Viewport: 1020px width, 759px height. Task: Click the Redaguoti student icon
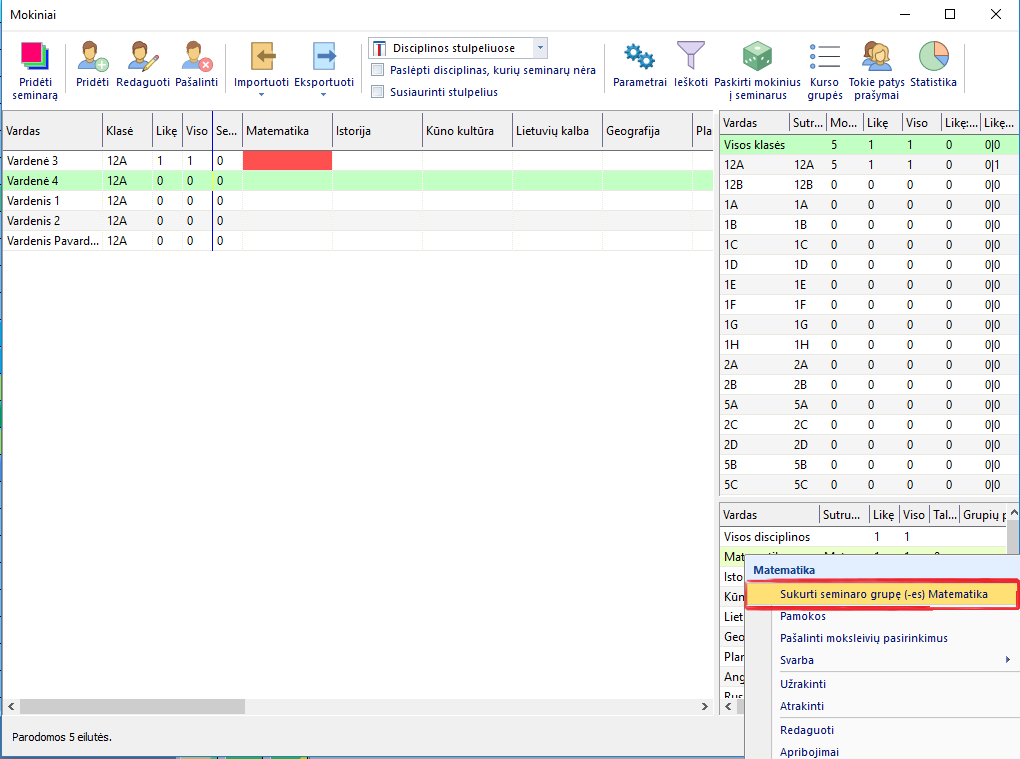[143, 57]
